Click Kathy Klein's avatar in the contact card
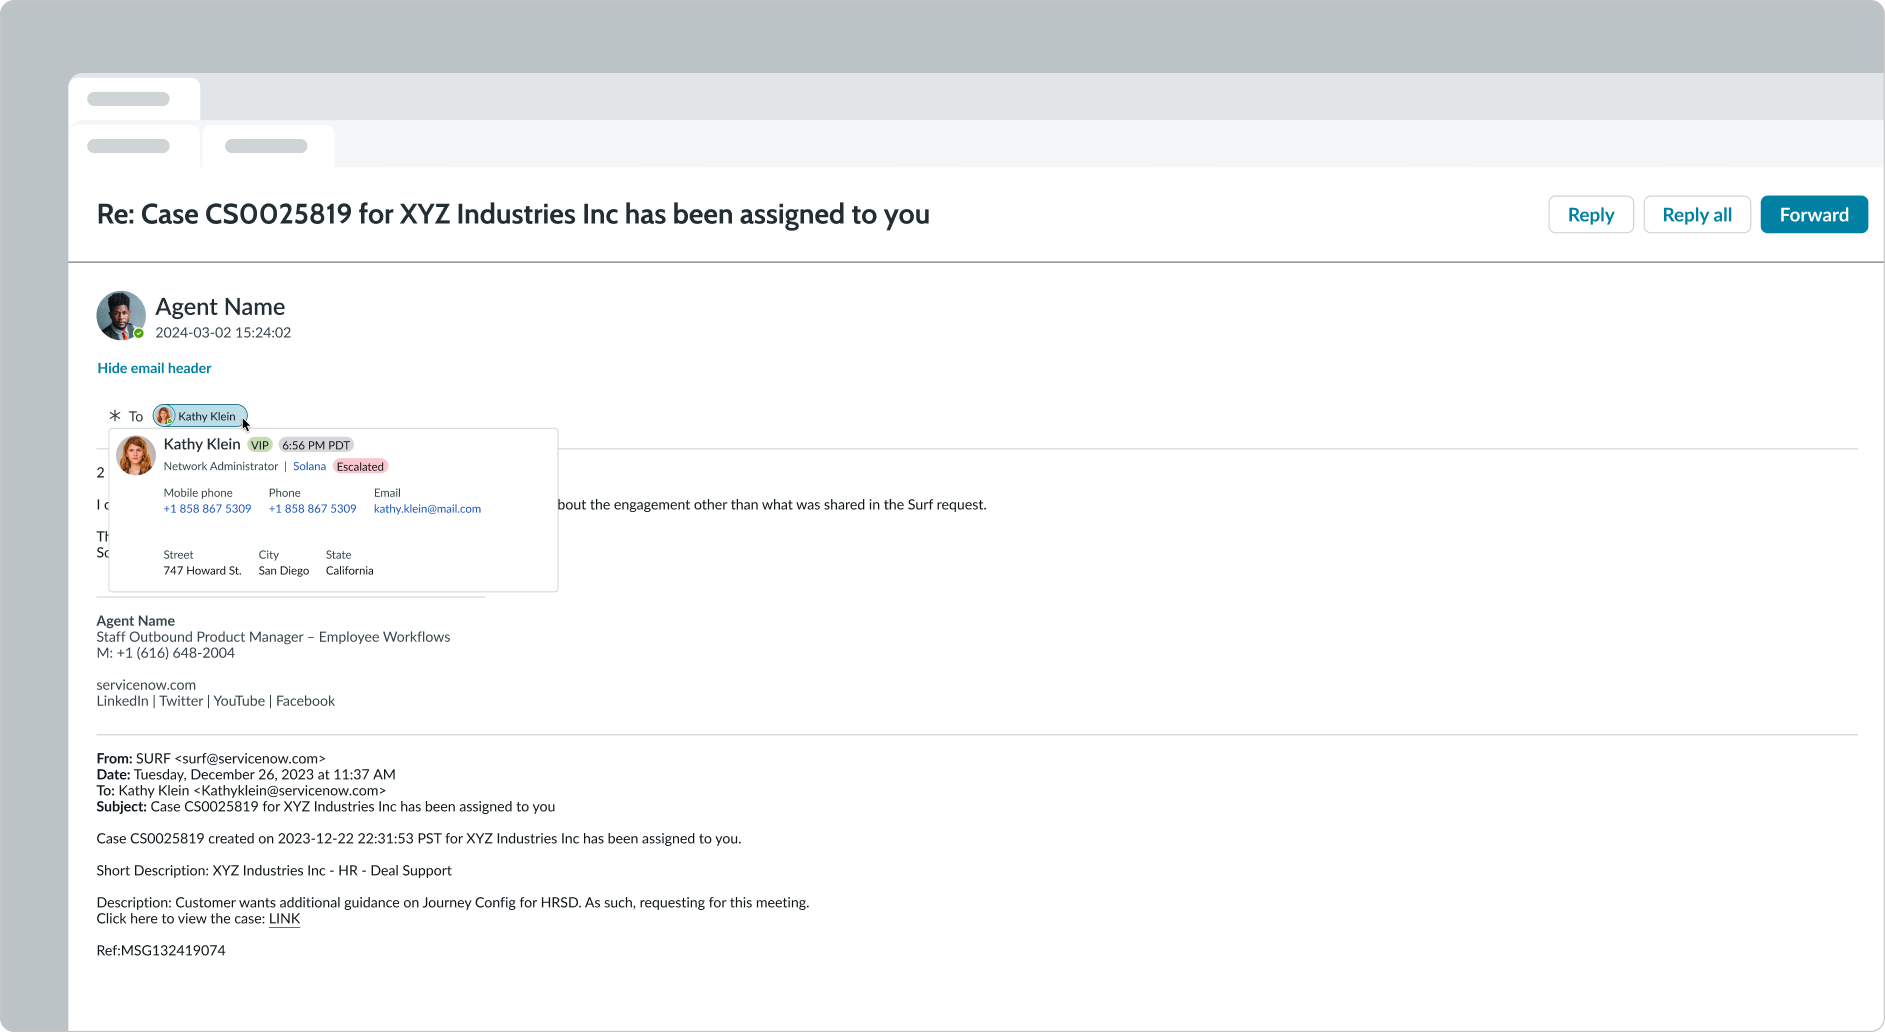Image resolution: width=1885 pixels, height=1032 pixels. 136,455
